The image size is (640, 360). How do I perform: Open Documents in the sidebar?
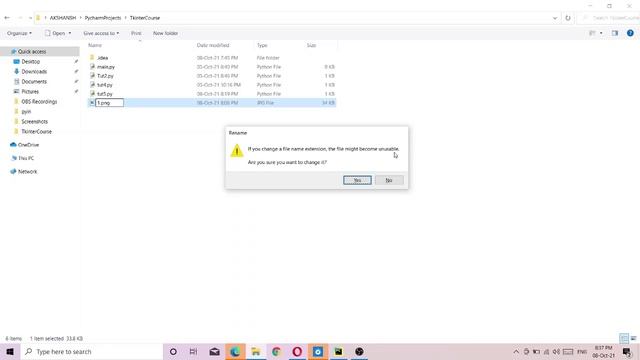[34, 82]
